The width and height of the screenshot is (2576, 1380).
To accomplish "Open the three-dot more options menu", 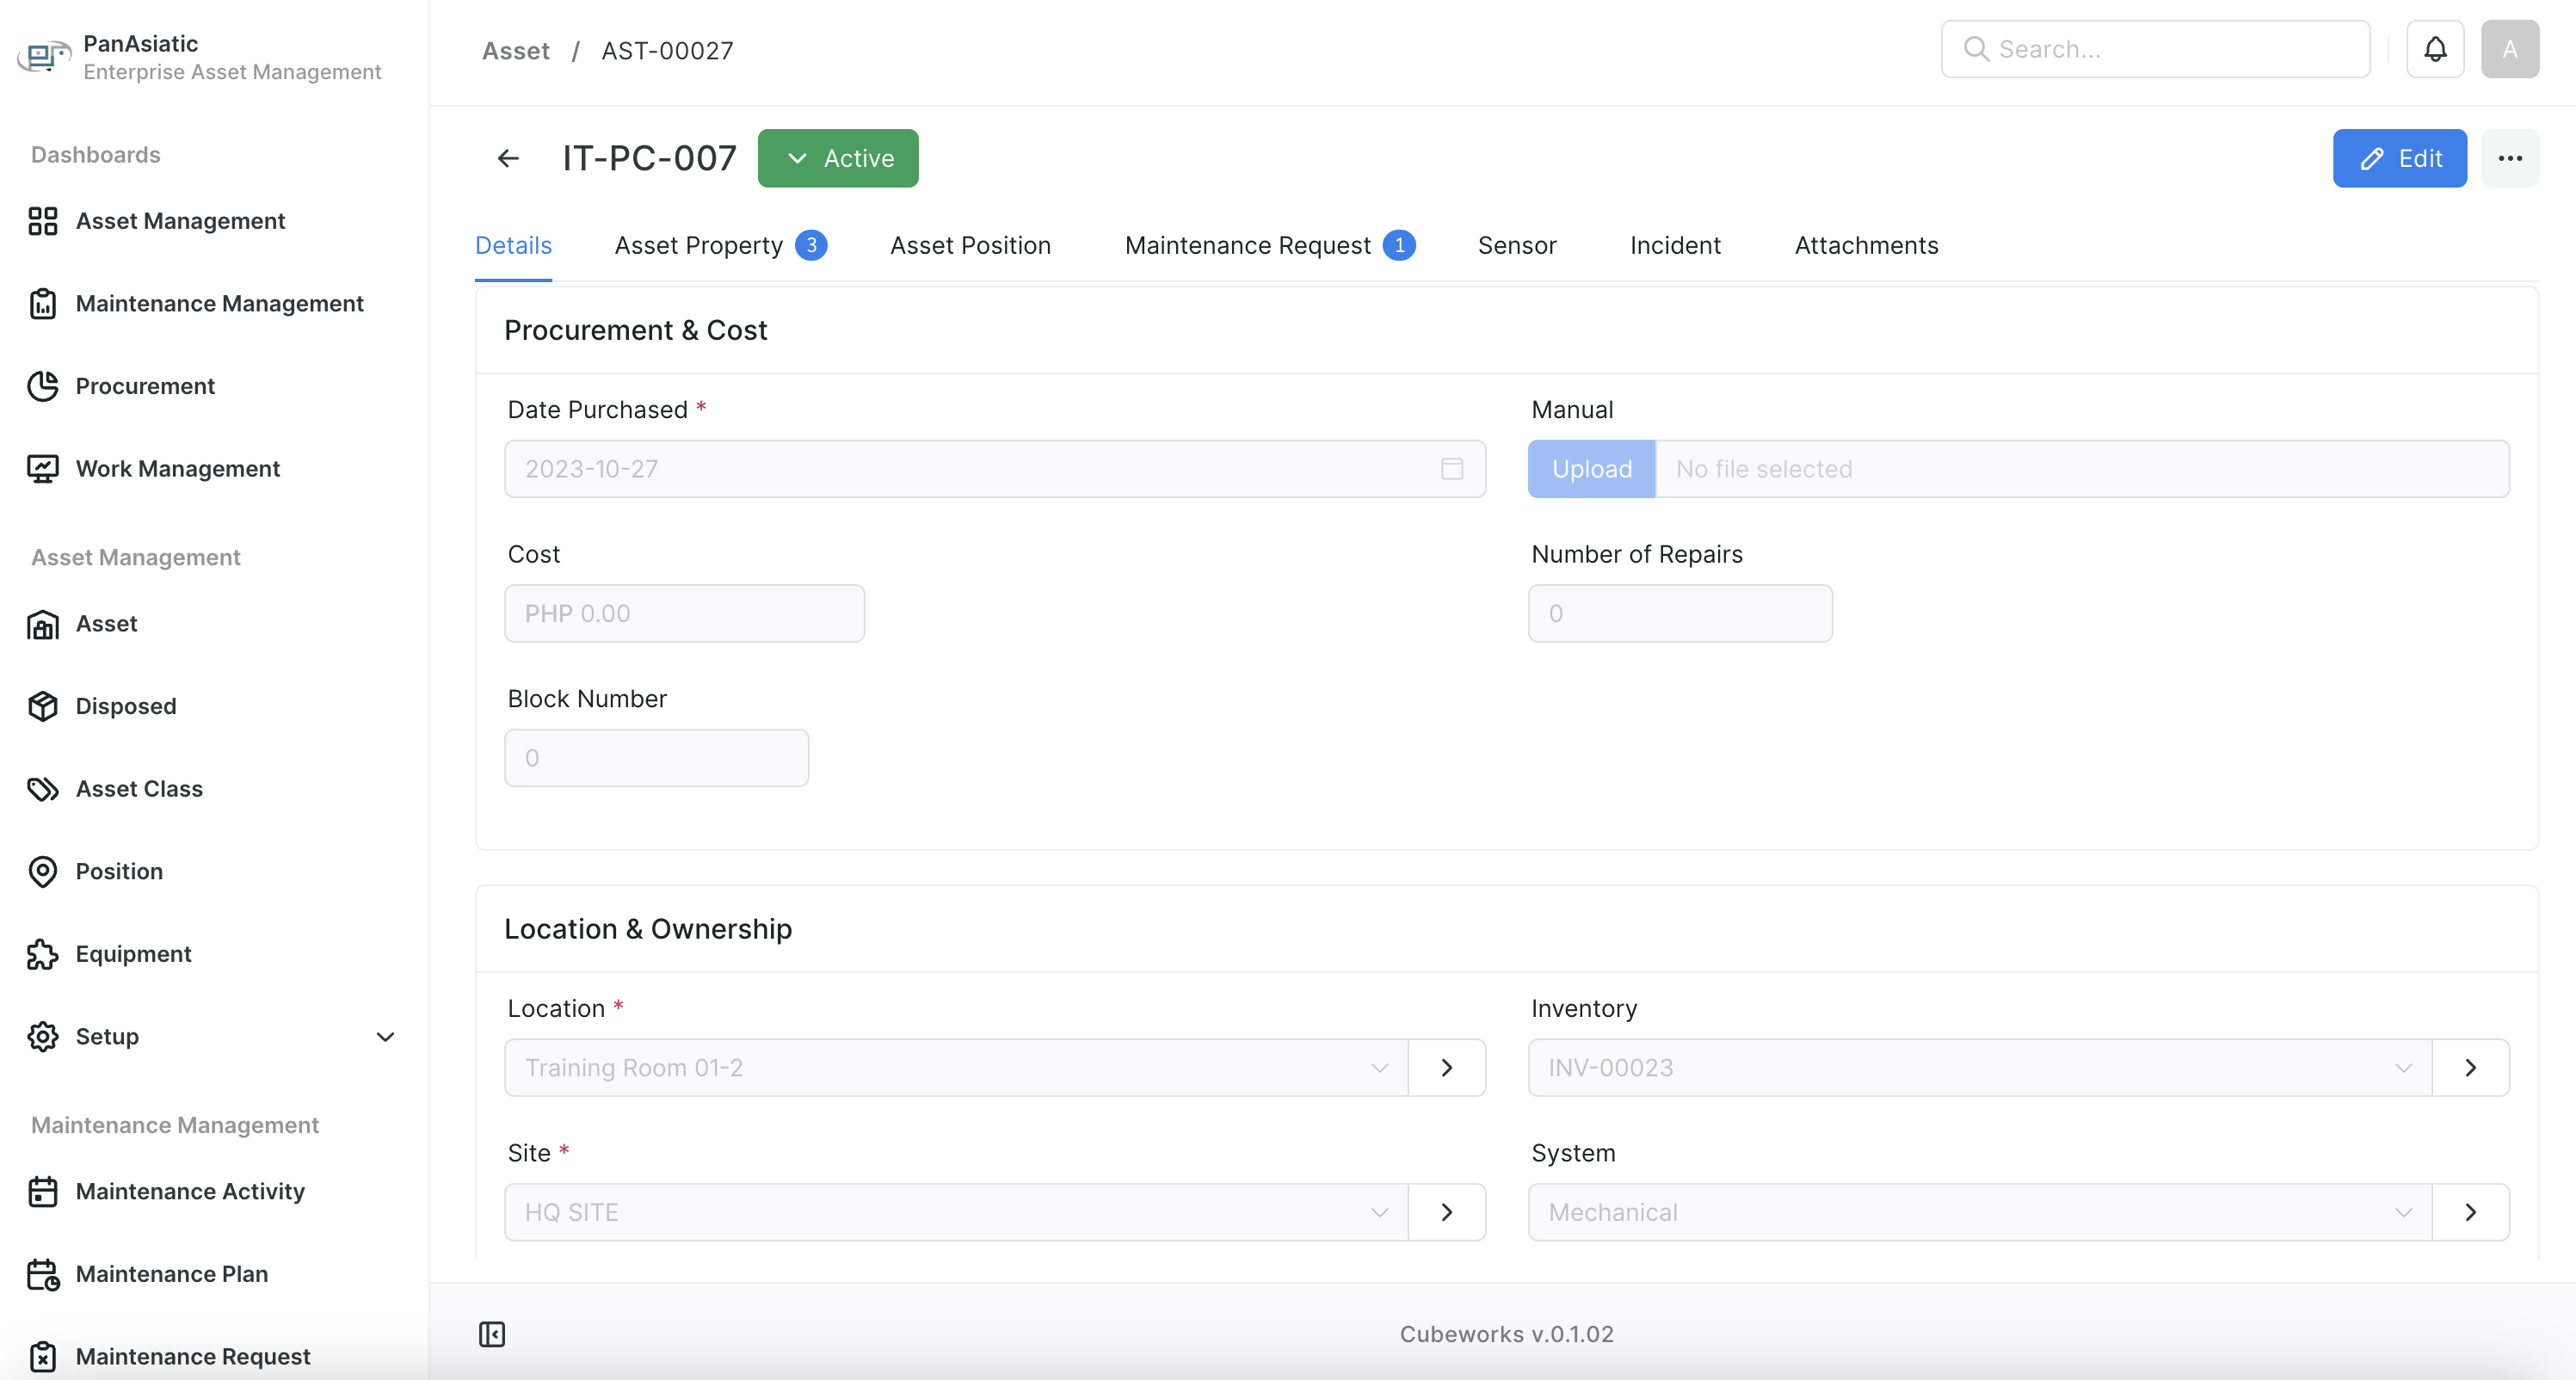I will (2509, 158).
